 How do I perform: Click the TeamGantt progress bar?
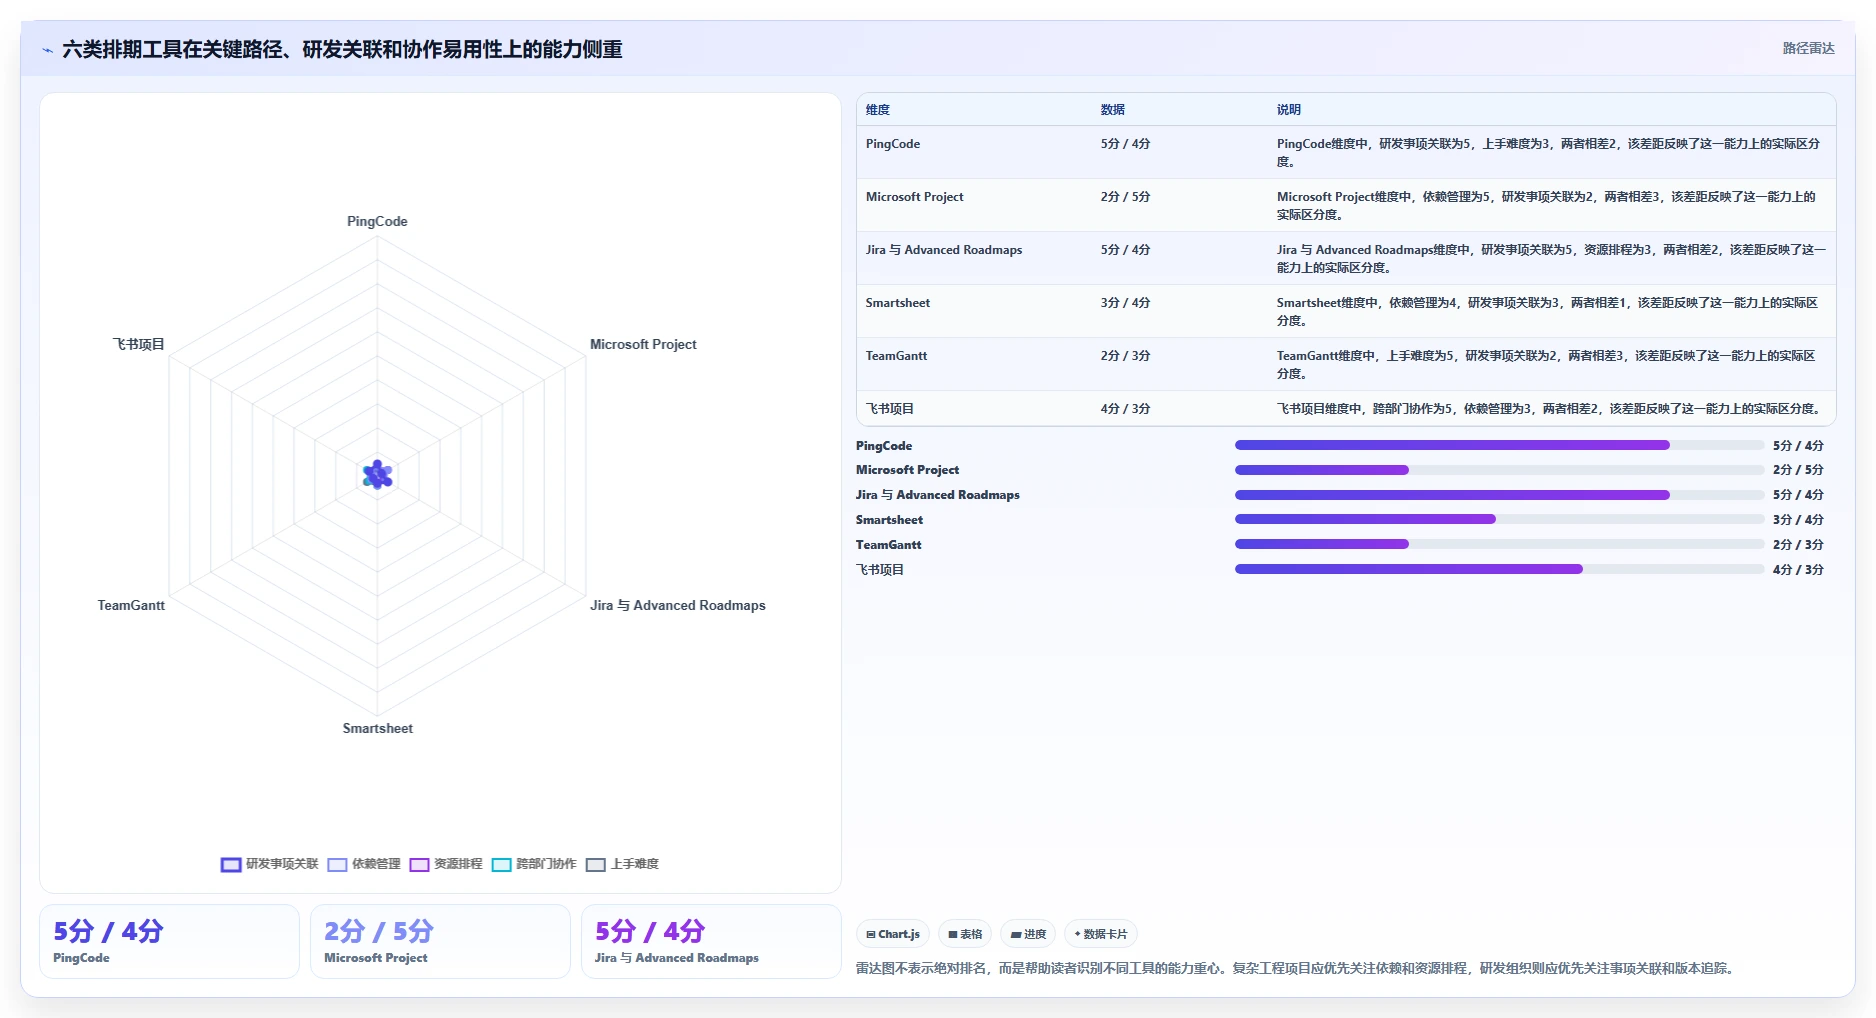[x=1499, y=544]
